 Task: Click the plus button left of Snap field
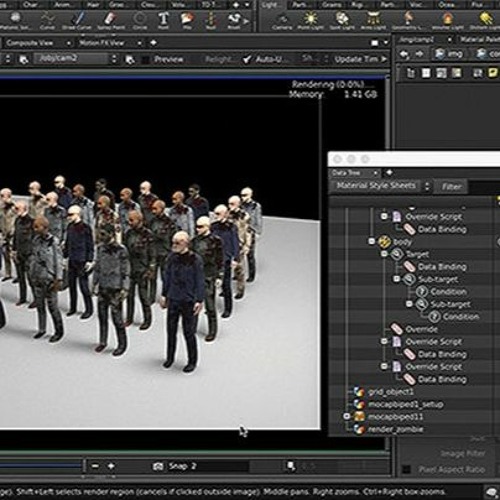pyautogui.click(x=111, y=466)
